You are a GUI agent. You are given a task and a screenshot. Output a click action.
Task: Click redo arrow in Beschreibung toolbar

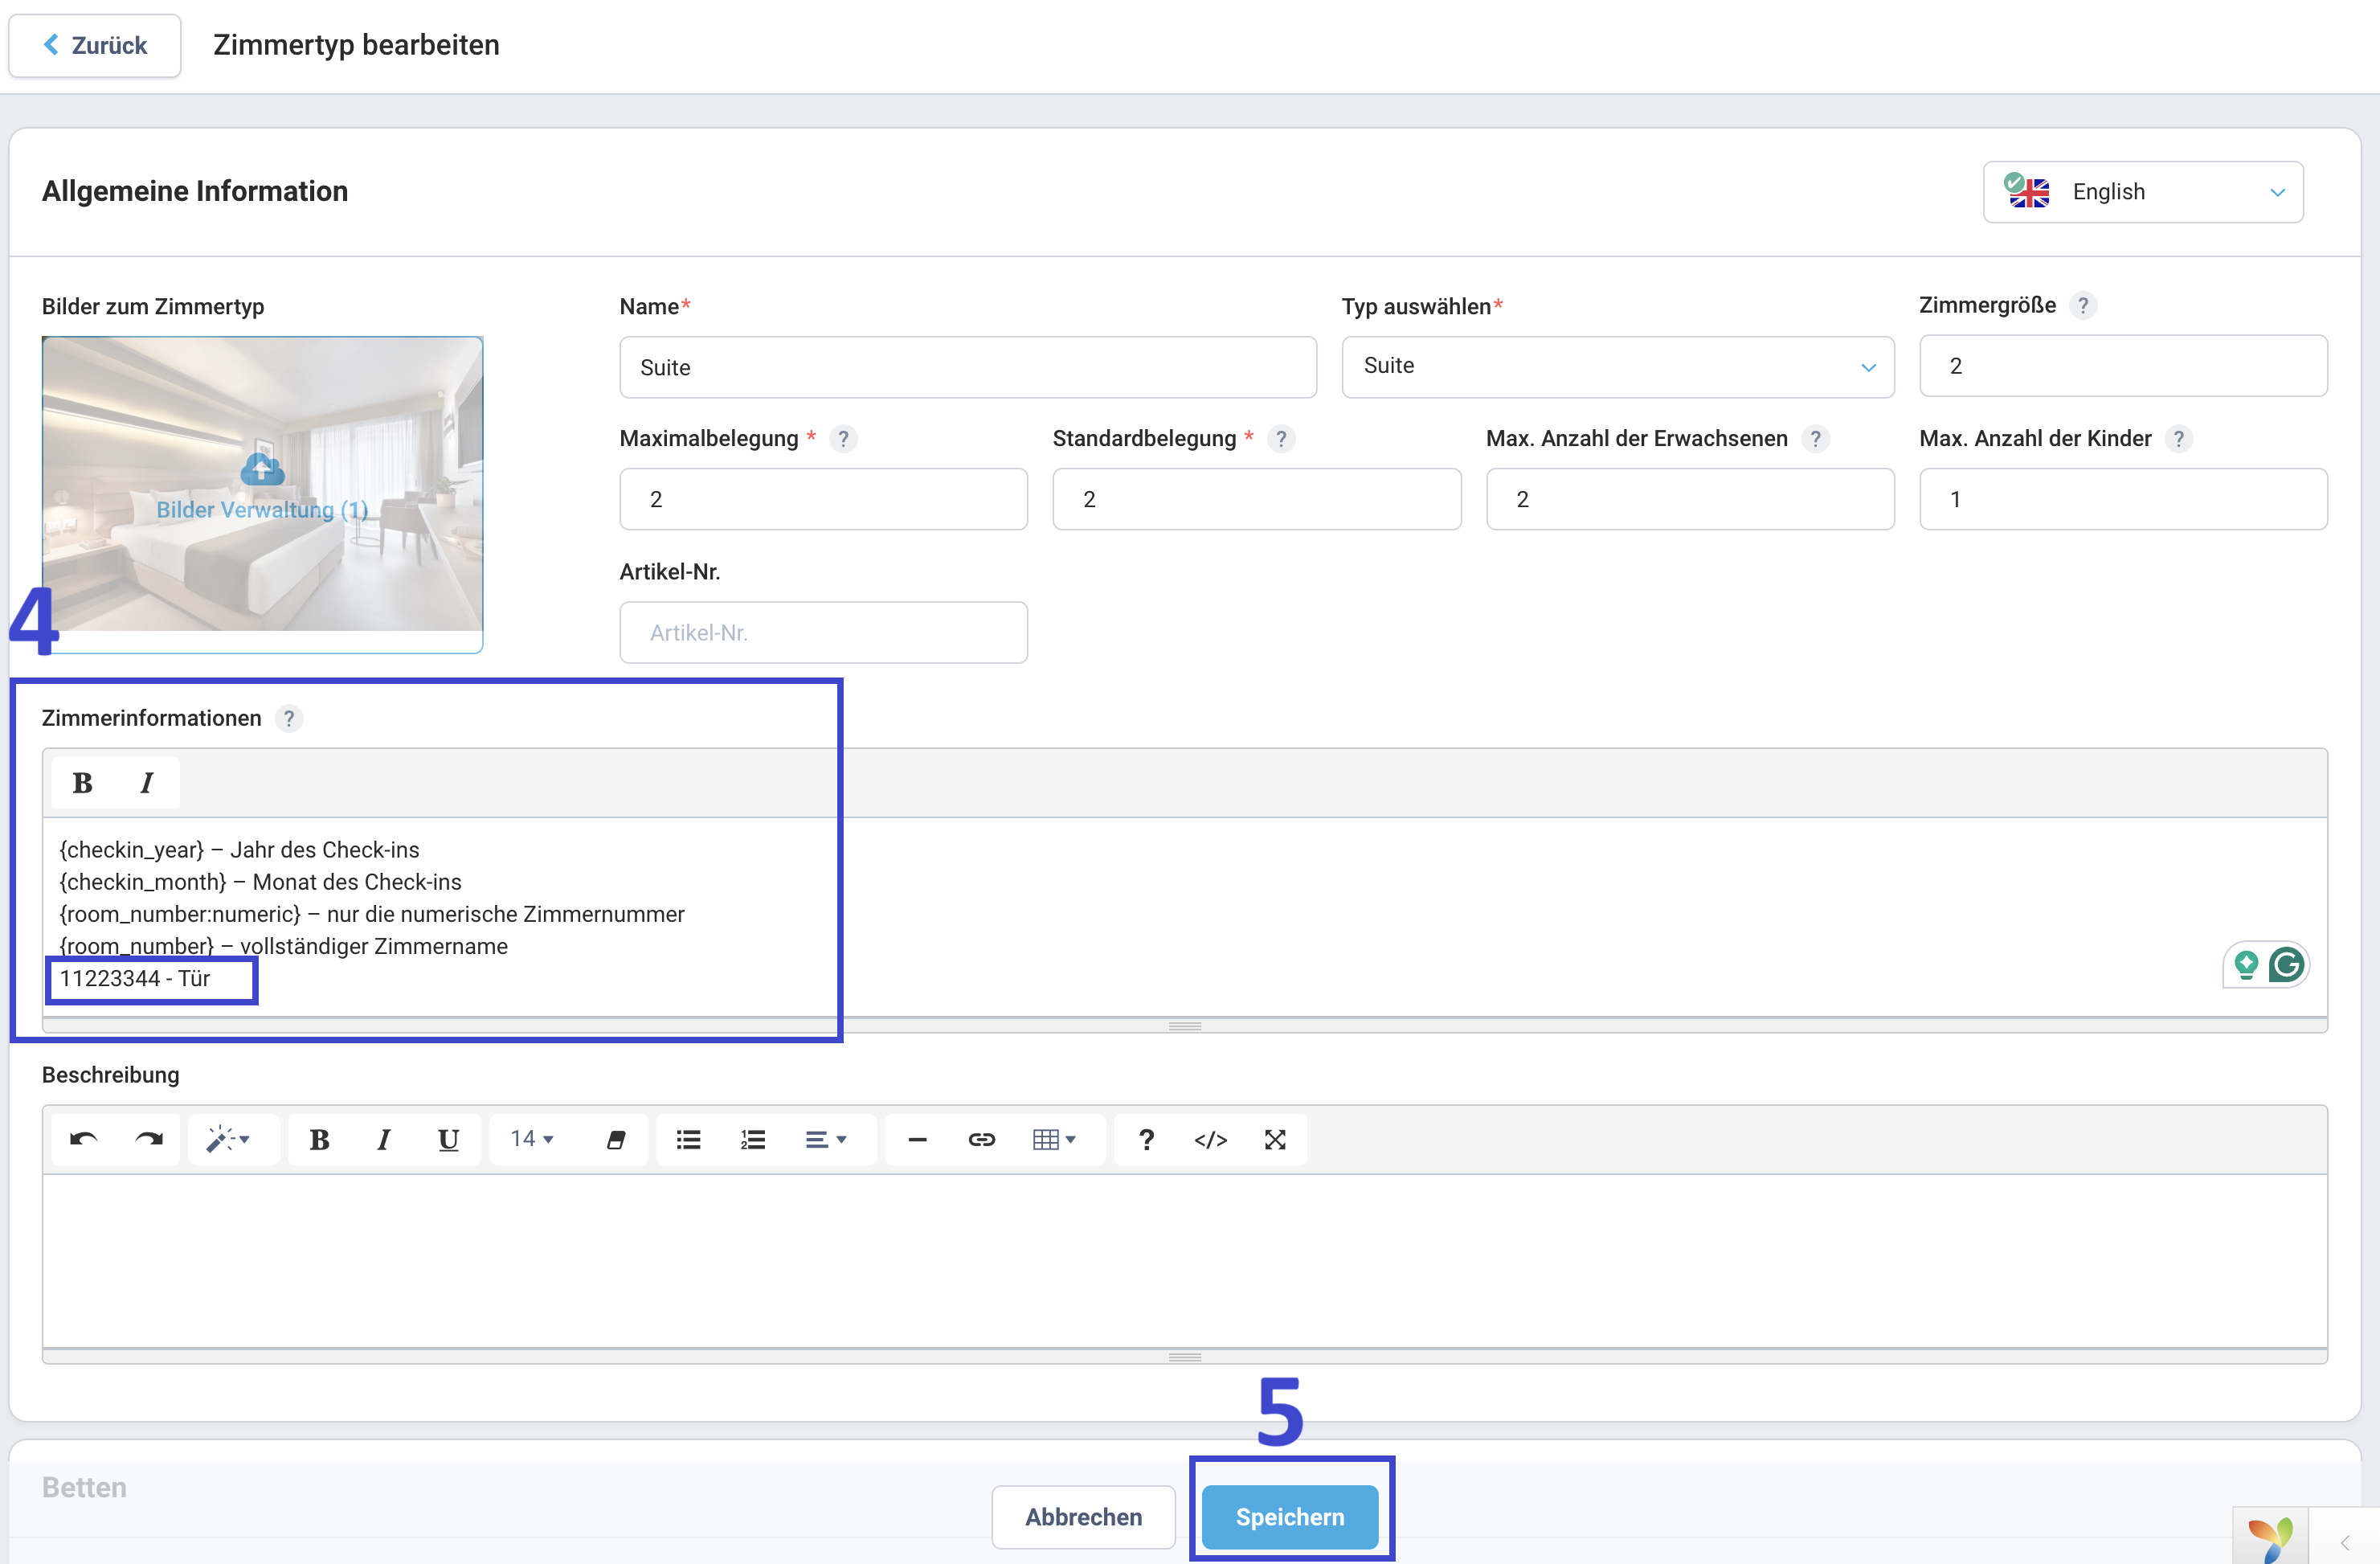pos(149,1139)
